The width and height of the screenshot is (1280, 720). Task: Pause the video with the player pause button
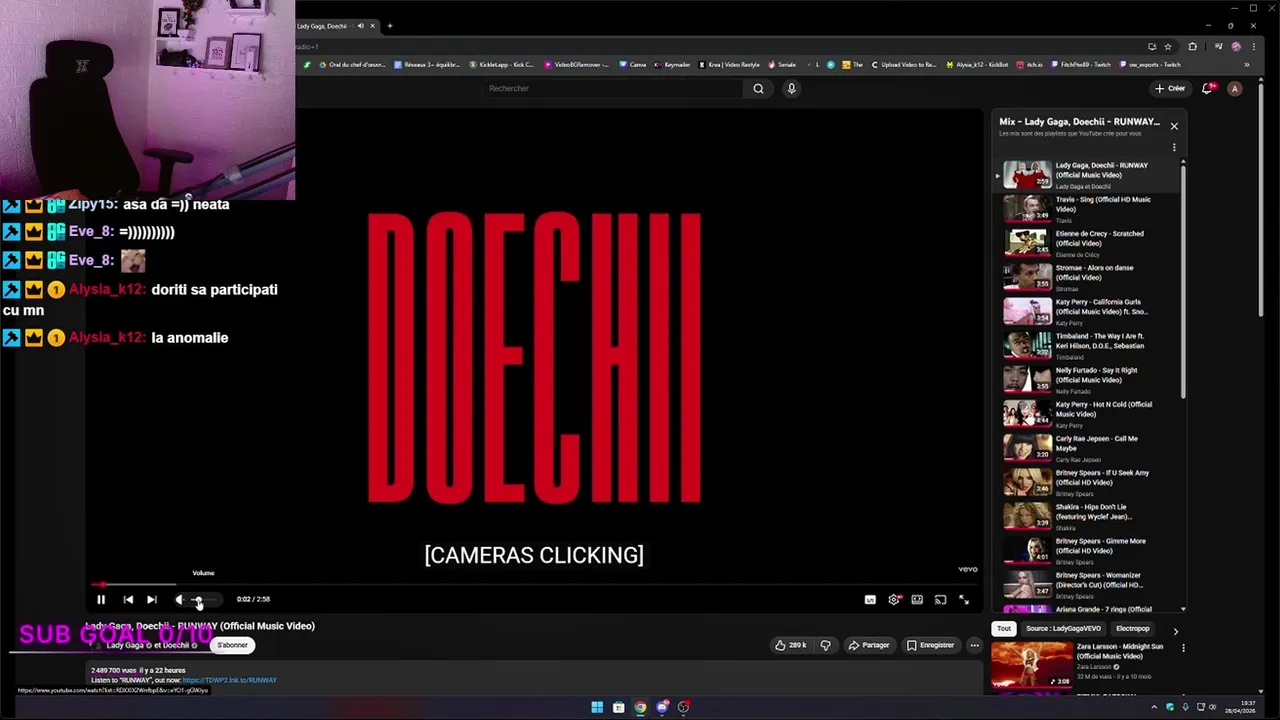pos(101,599)
